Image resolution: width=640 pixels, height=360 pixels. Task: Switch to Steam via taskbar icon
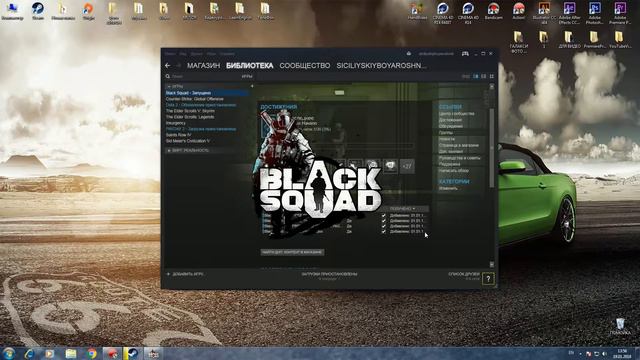tap(132, 353)
